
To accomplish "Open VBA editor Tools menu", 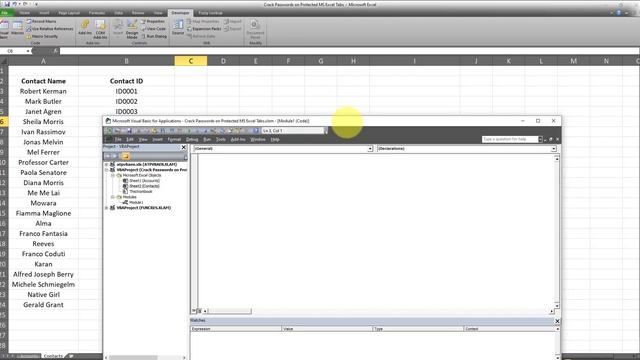I will pyautogui.click(x=221, y=139).
